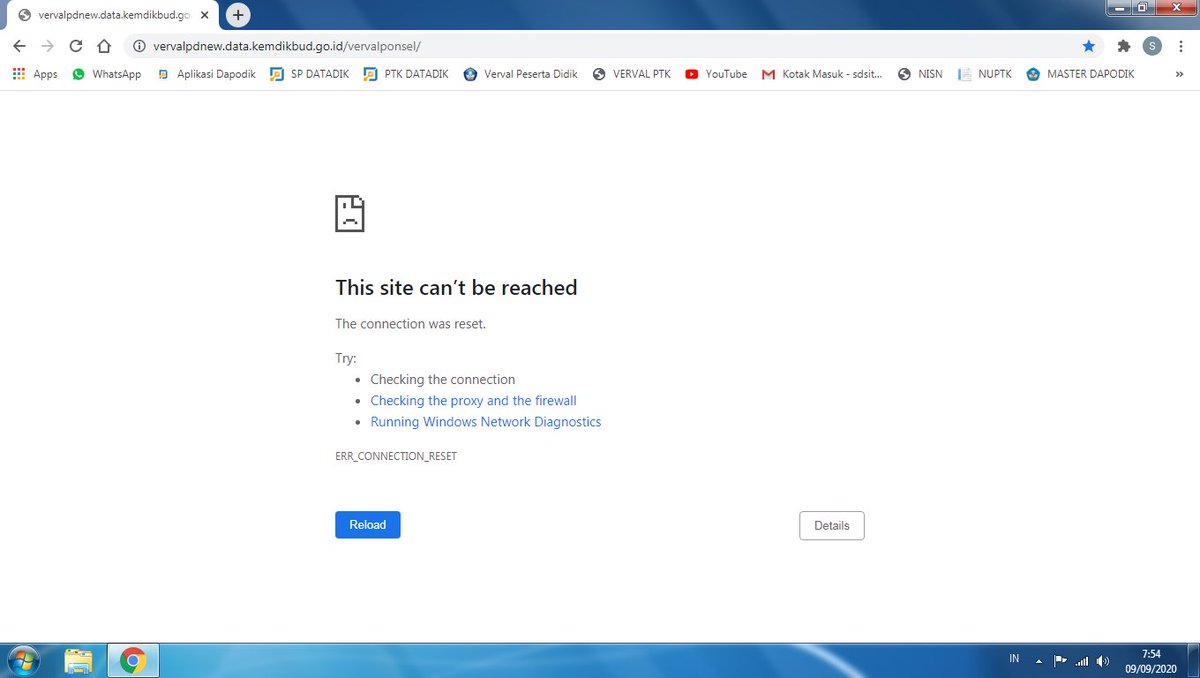The width and height of the screenshot is (1200, 678).
Task: View site information icon in address bar
Action: coord(139,46)
